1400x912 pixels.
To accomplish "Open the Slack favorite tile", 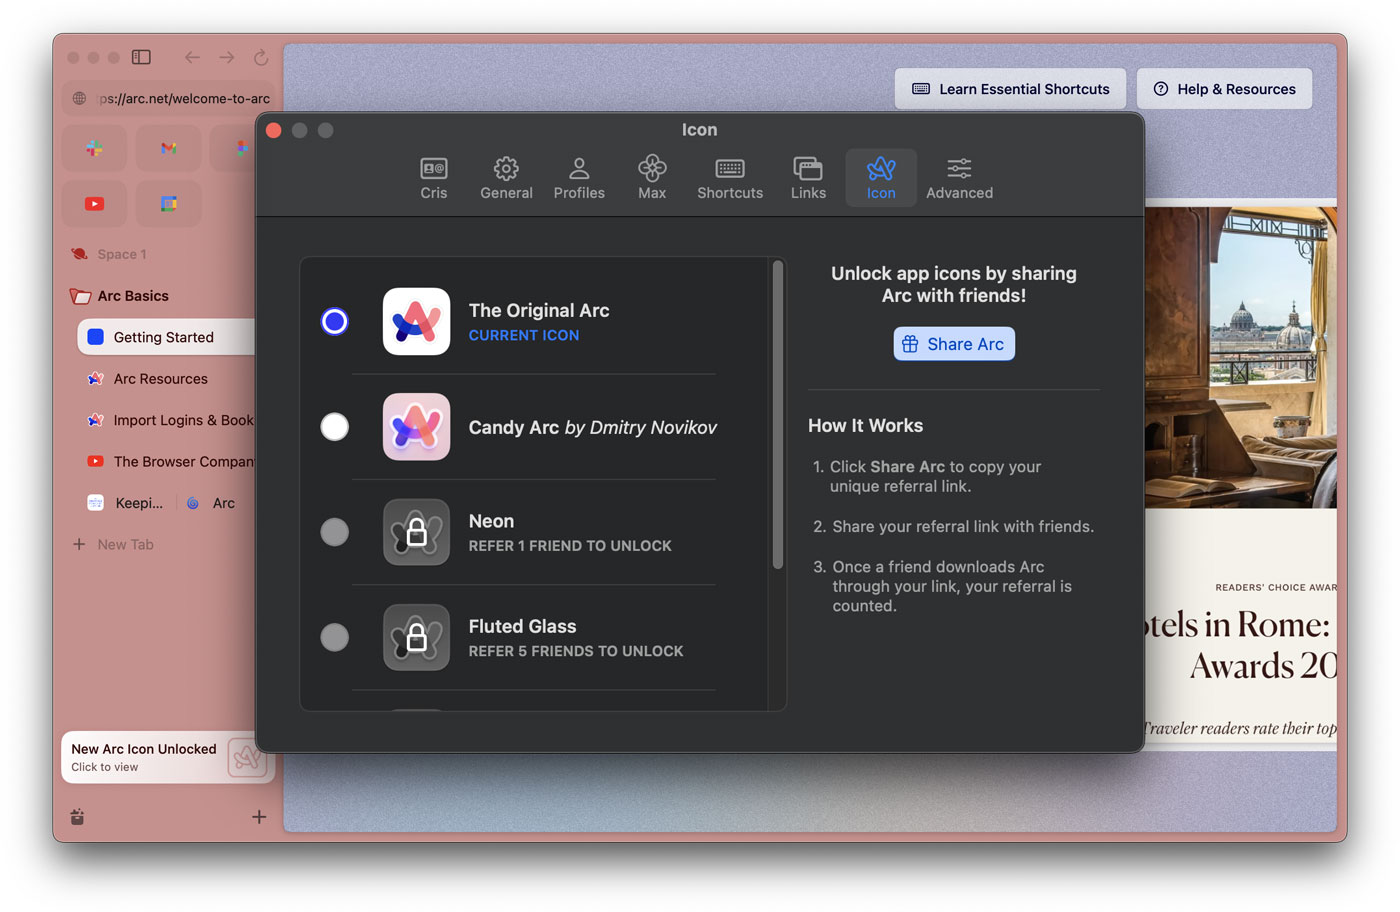I will click(94, 148).
